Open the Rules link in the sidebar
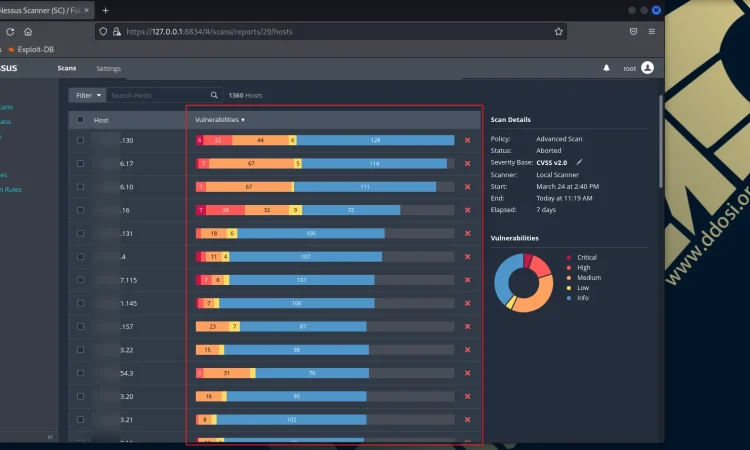 [x=11, y=189]
